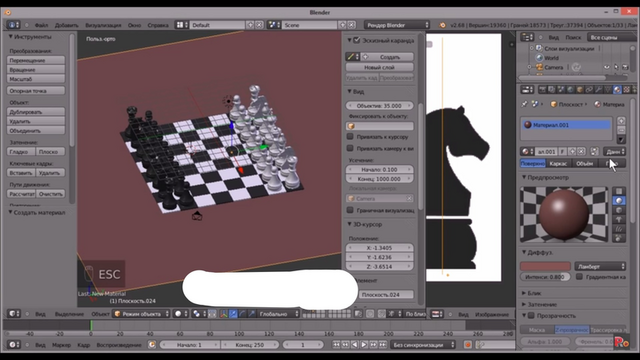Open the Ламберт shader dropdown
Screen dimensions: 640x360
click(x=600, y=266)
